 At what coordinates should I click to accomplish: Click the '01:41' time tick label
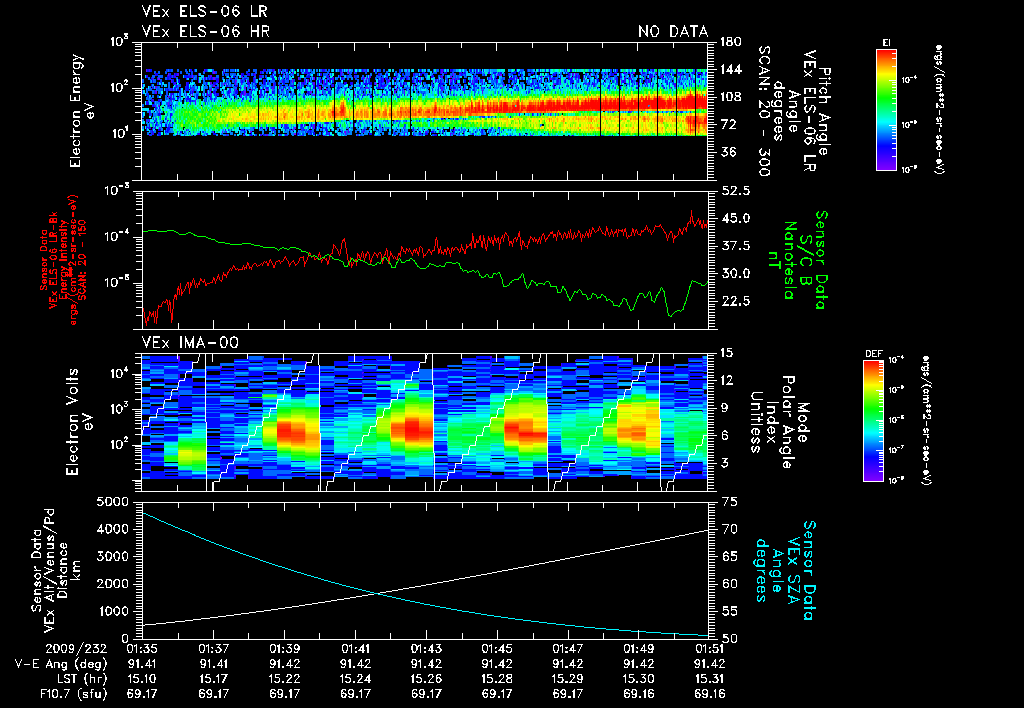[355, 649]
